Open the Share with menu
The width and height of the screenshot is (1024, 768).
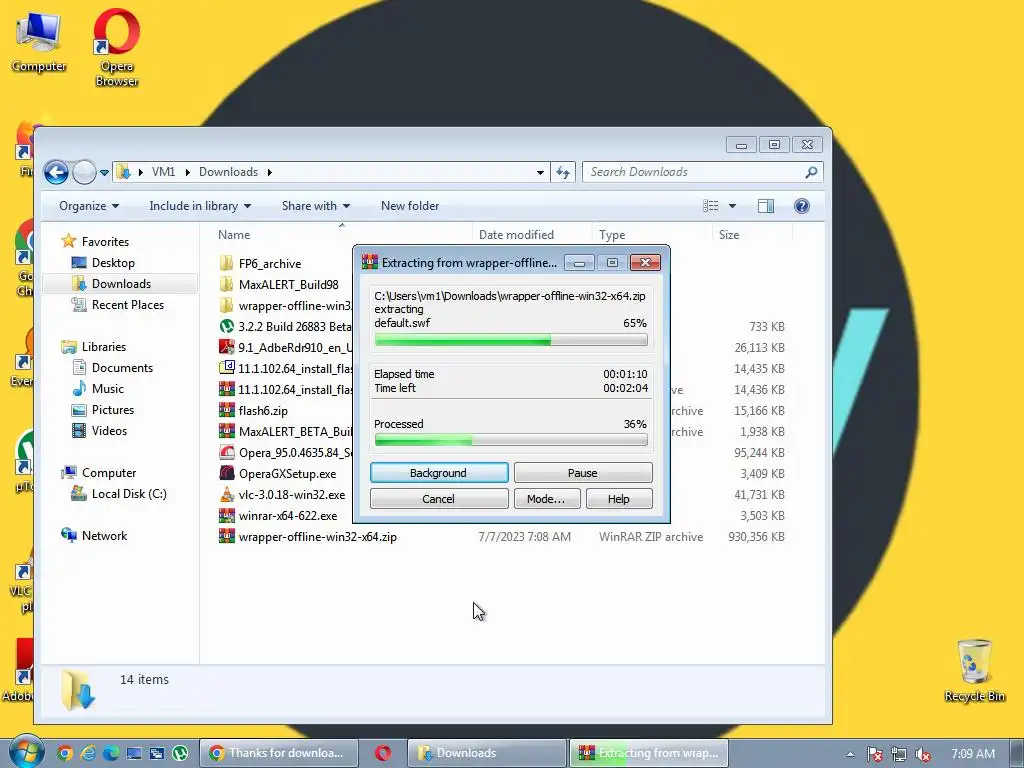tap(315, 206)
